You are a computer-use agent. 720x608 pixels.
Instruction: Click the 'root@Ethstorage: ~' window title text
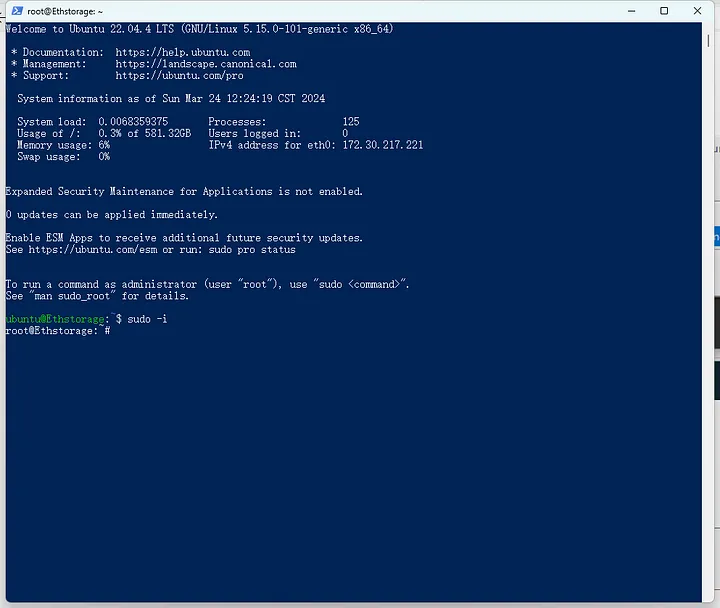coord(65,11)
